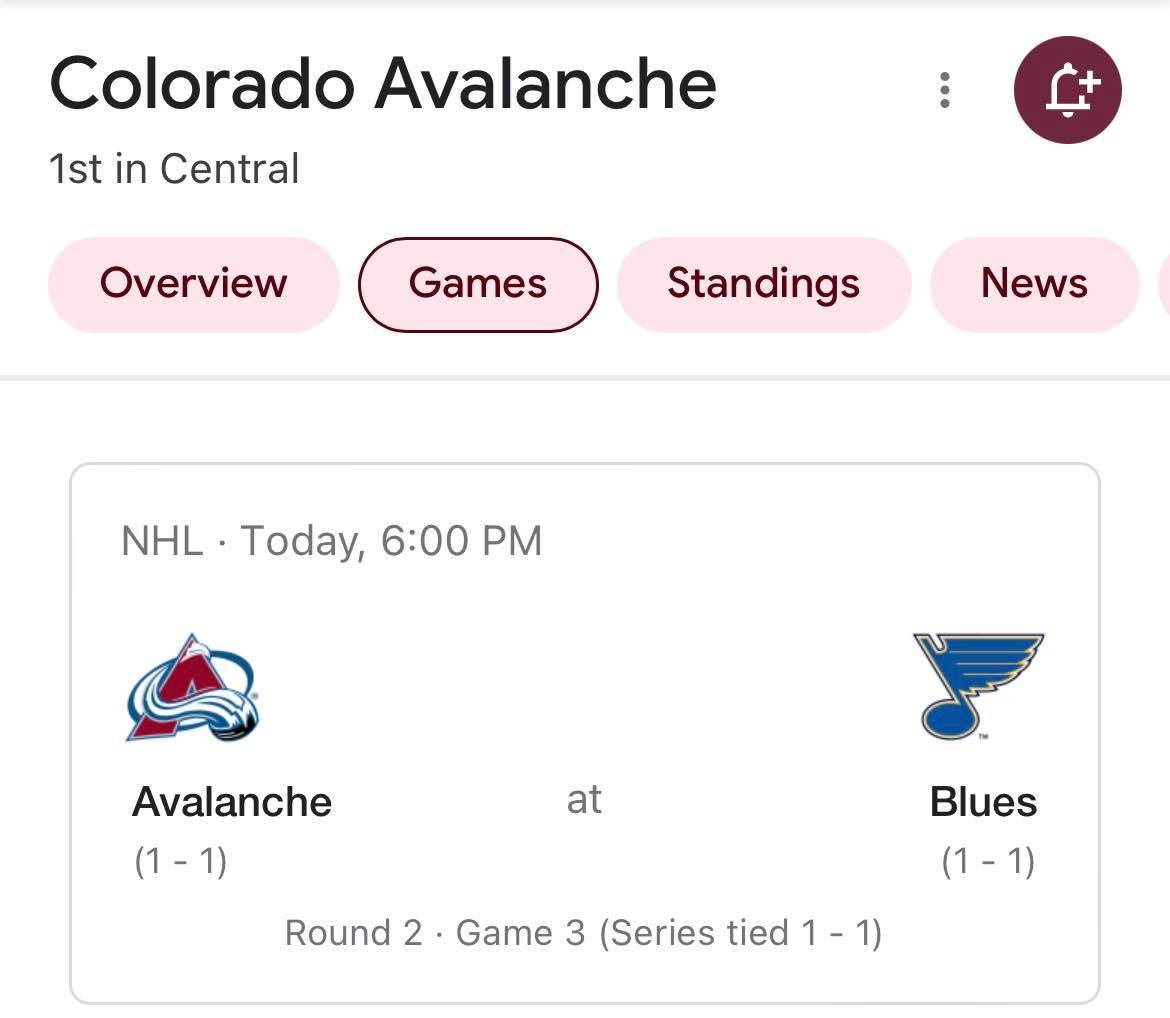
Task: Select the Avalanche team name in game card
Action: click(232, 802)
